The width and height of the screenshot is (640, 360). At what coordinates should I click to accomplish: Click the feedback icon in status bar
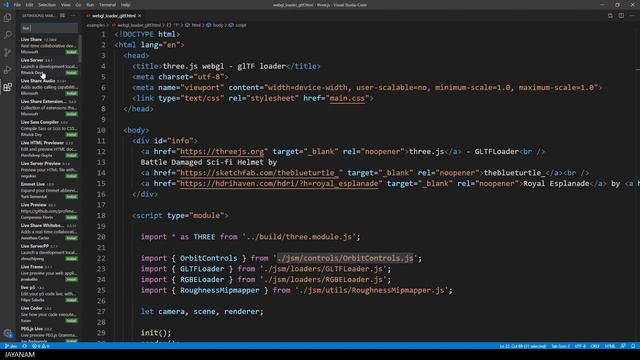(623, 346)
